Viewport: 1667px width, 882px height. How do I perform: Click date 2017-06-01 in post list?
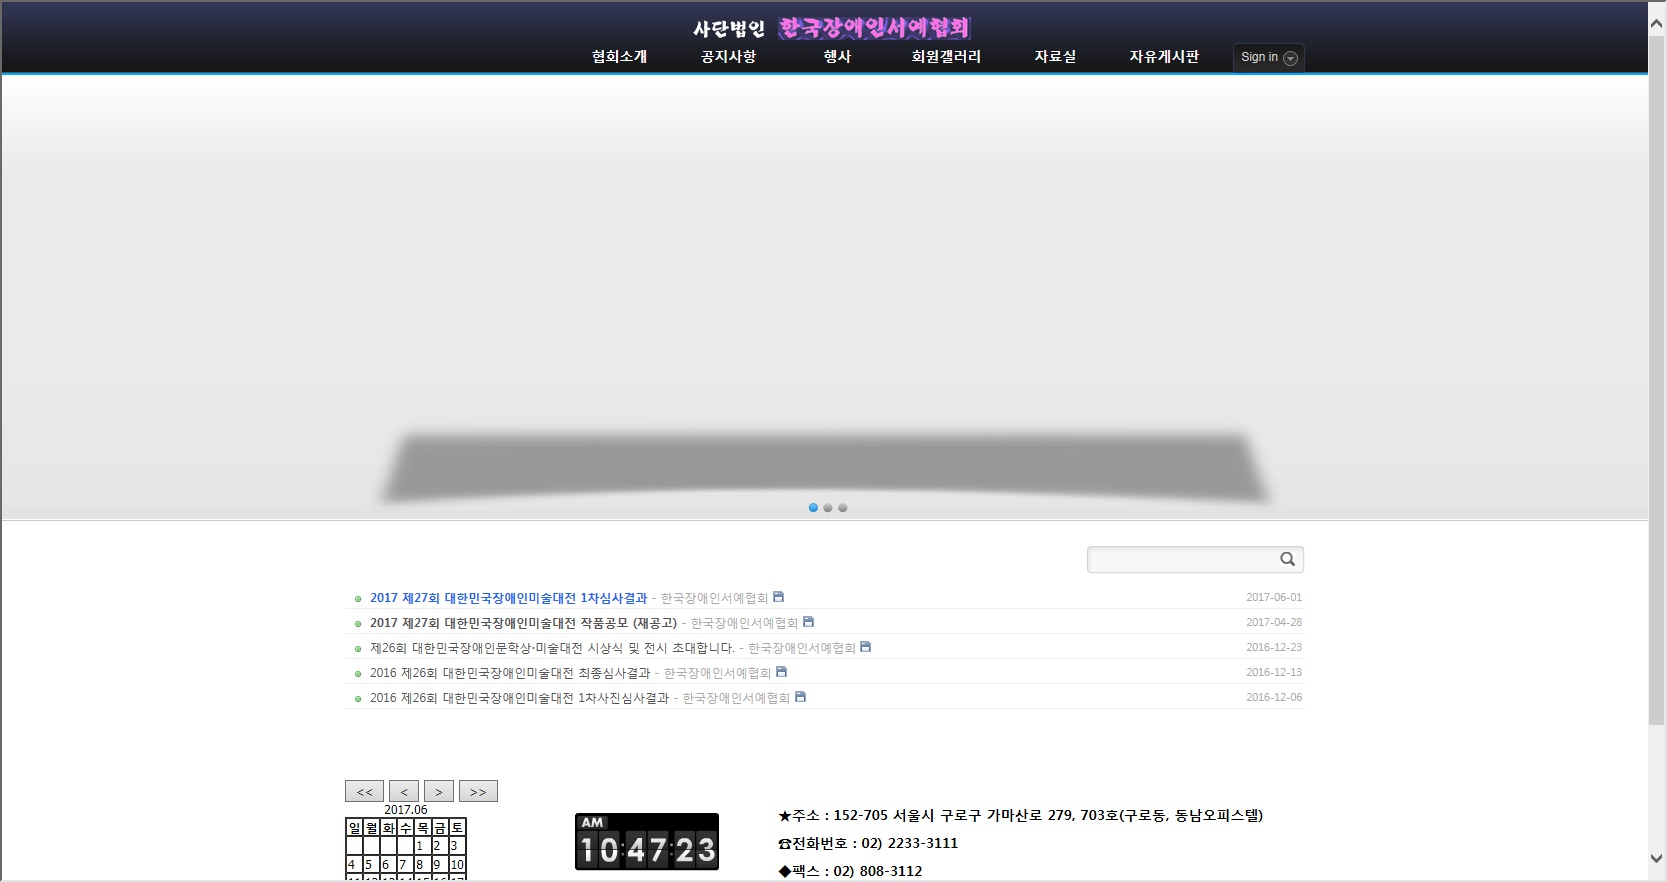click(x=1274, y=597)
